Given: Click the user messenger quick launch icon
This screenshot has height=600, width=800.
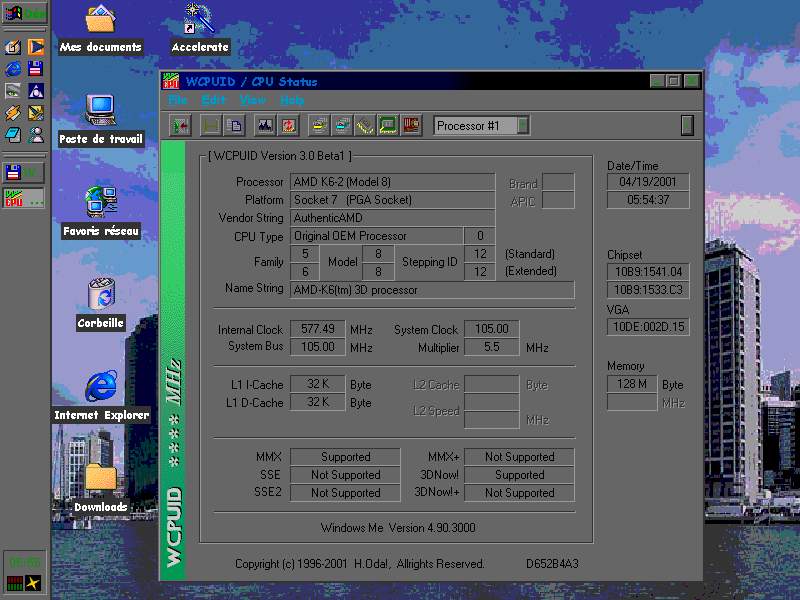Looking at the screenshot, I should tap(36, 135).
